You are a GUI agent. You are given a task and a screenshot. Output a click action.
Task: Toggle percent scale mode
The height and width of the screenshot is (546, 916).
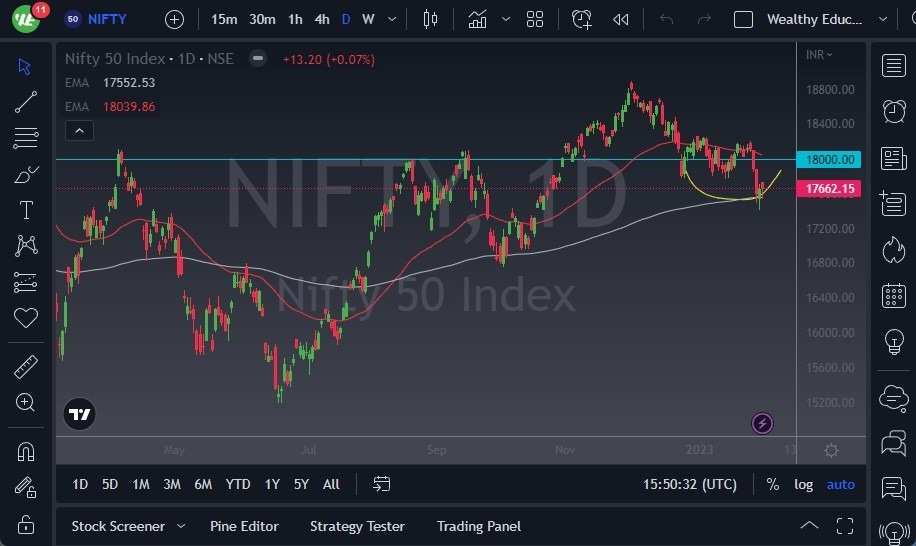772,484
